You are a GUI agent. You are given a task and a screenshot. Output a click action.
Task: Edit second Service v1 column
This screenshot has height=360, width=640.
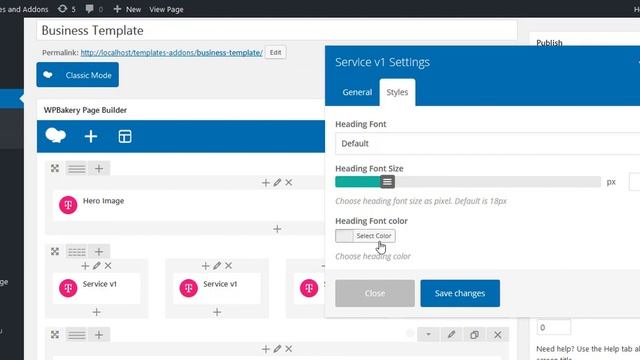pyautogui.click(x=217, y=266)
